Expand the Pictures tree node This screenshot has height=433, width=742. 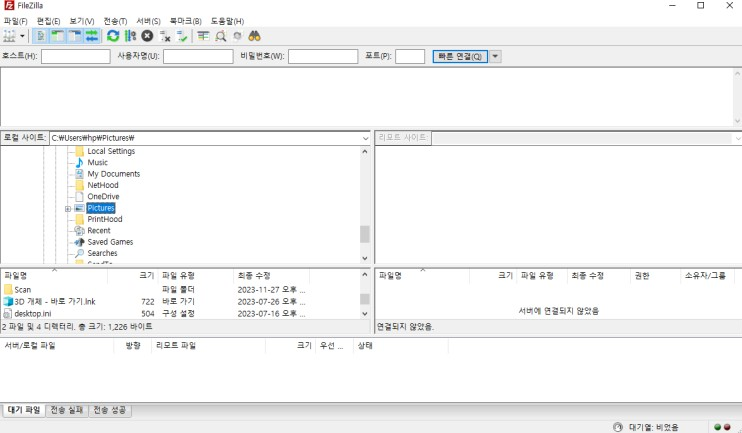tap(68, 209)
